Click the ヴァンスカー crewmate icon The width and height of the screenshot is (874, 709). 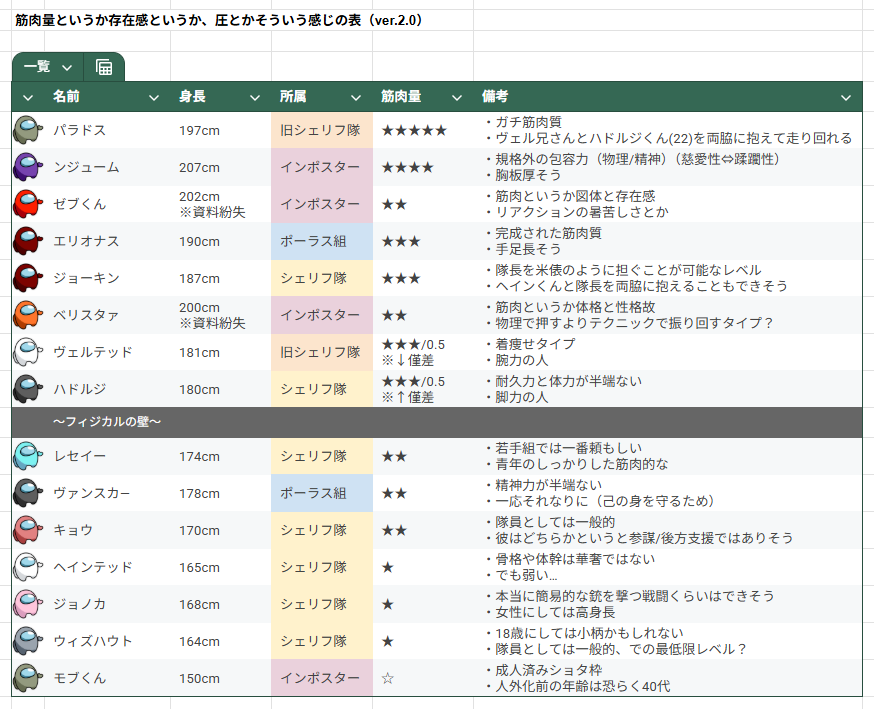28,493
